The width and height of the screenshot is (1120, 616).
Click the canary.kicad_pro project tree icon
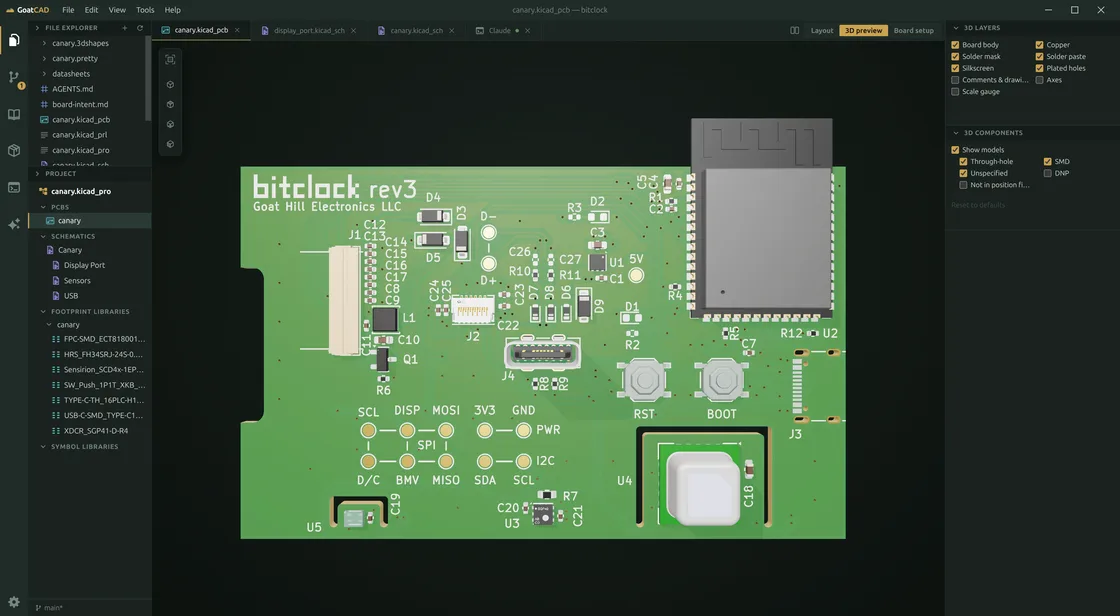[43, 192]
